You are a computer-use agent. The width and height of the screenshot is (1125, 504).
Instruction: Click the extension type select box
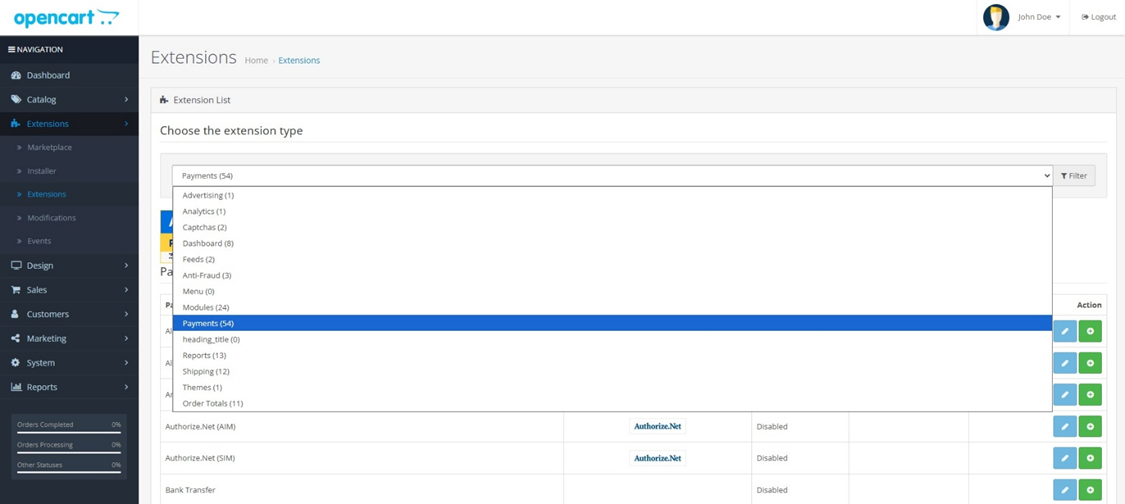612,176
